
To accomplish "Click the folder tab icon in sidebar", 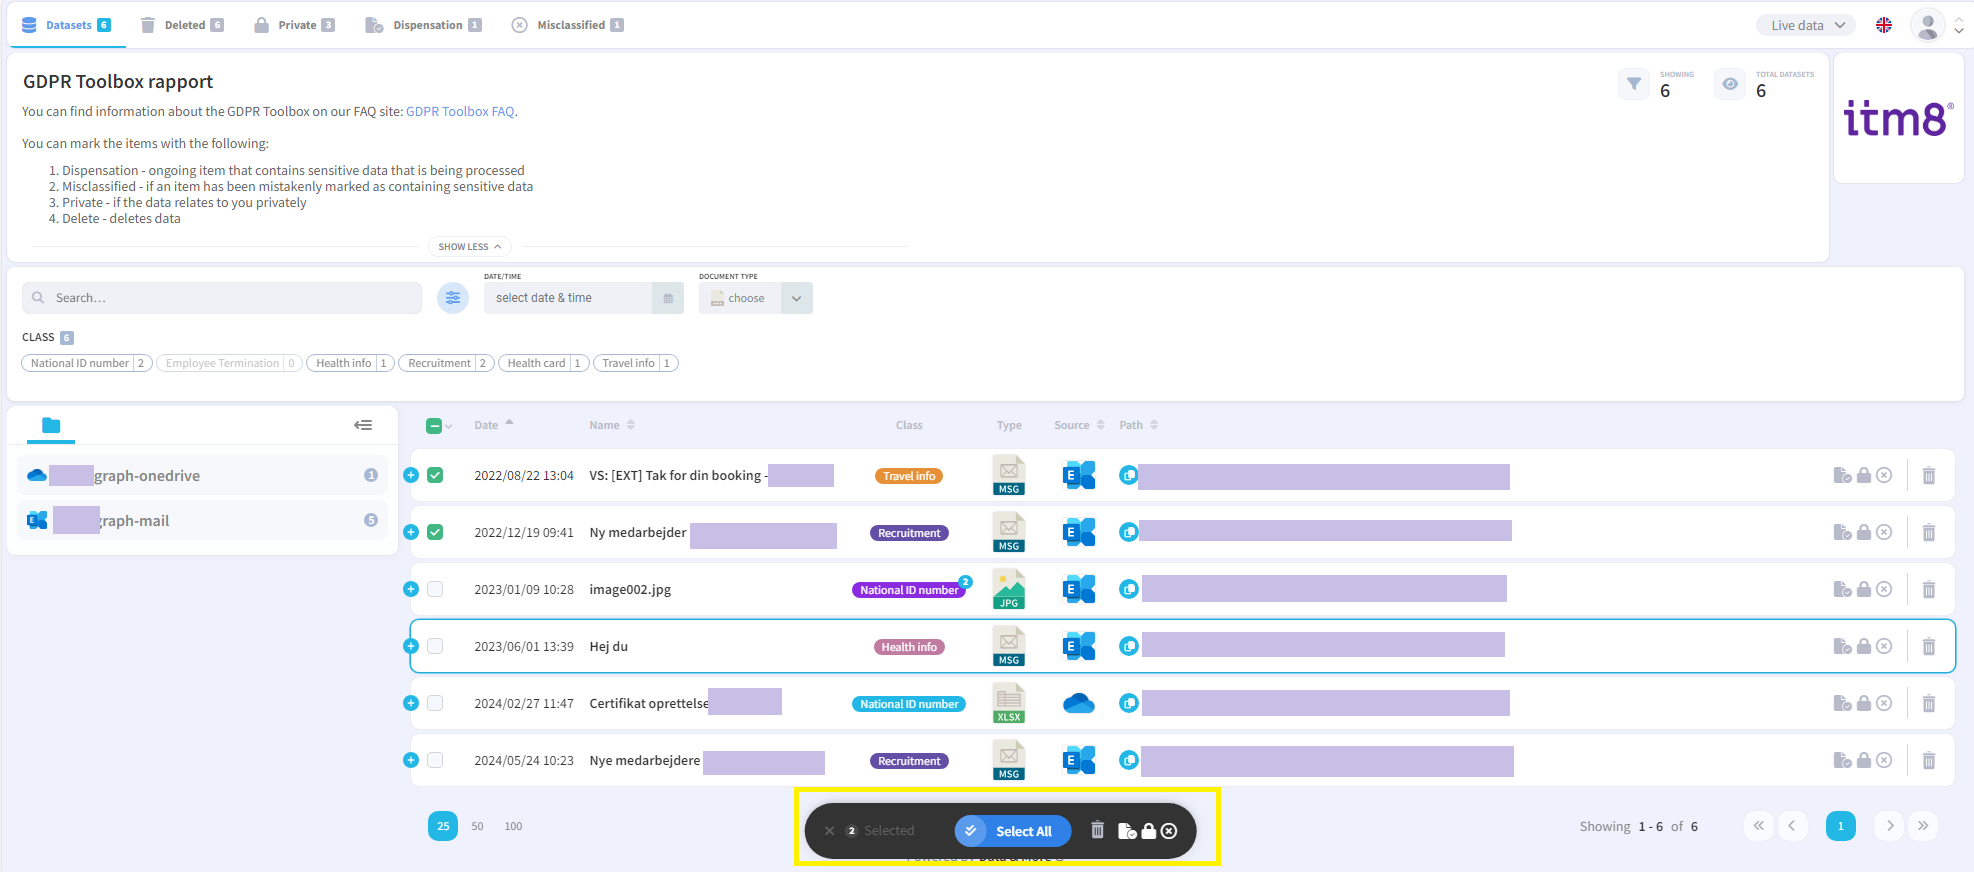I will tap(51, 425).
